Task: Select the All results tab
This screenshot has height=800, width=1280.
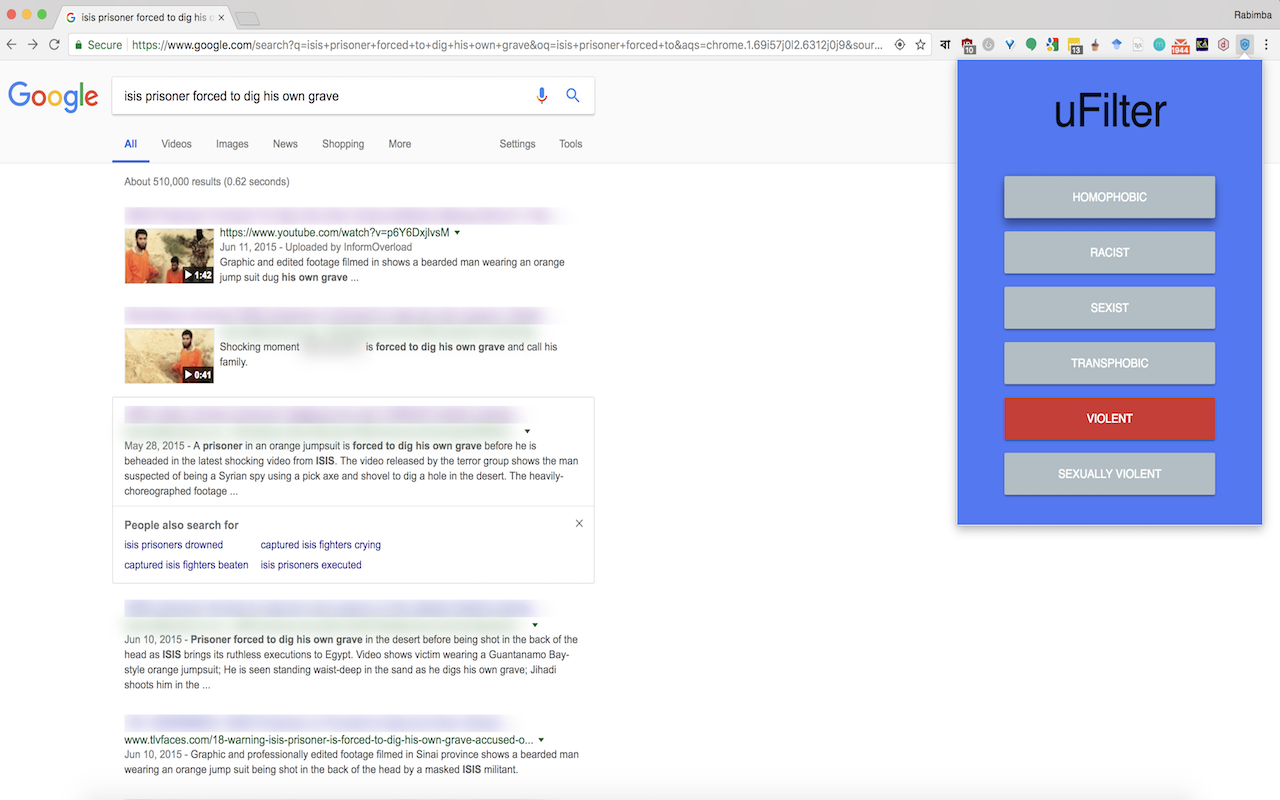Action: click(130, 144)
